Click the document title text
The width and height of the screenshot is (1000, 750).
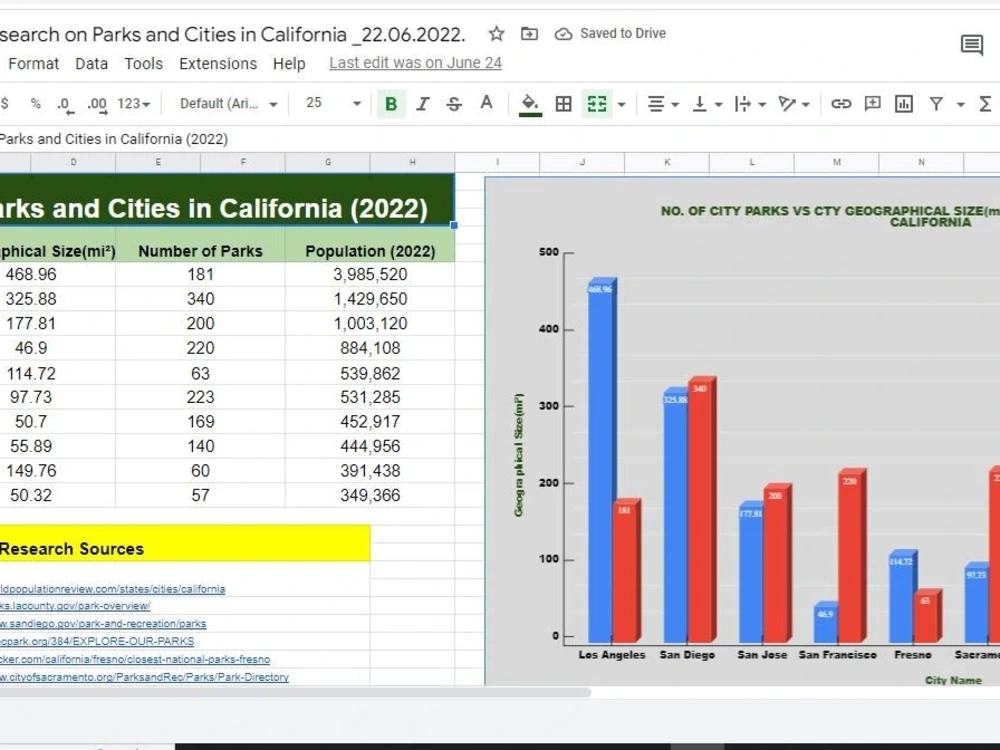(232, 34)
